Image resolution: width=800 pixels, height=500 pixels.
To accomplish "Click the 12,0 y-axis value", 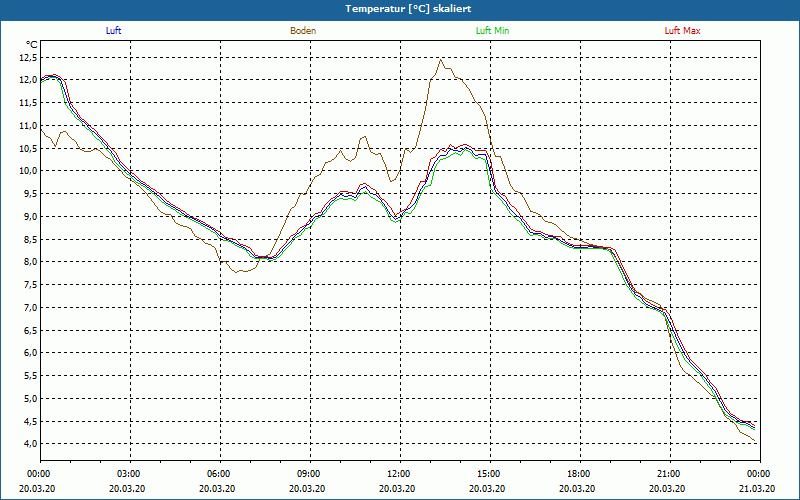I will [x=29, y=80].
